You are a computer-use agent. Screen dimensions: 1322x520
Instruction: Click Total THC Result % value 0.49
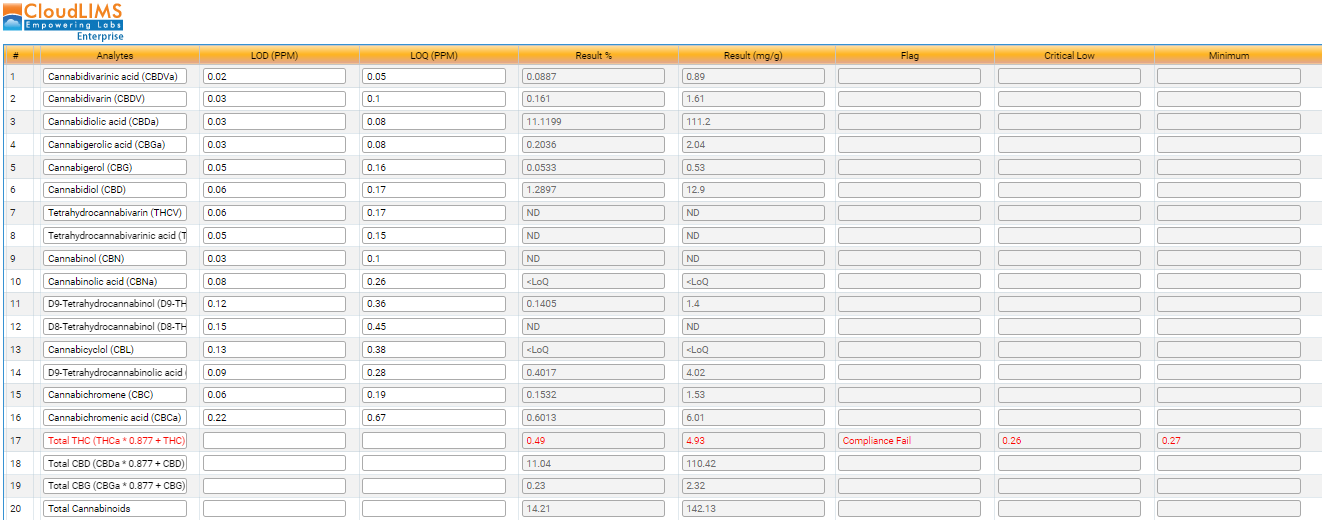click(593, 440)
